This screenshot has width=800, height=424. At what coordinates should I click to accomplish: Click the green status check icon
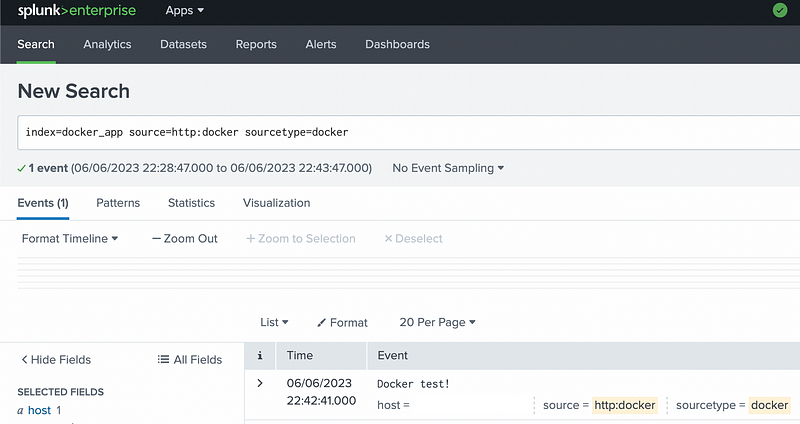(779, 10)
